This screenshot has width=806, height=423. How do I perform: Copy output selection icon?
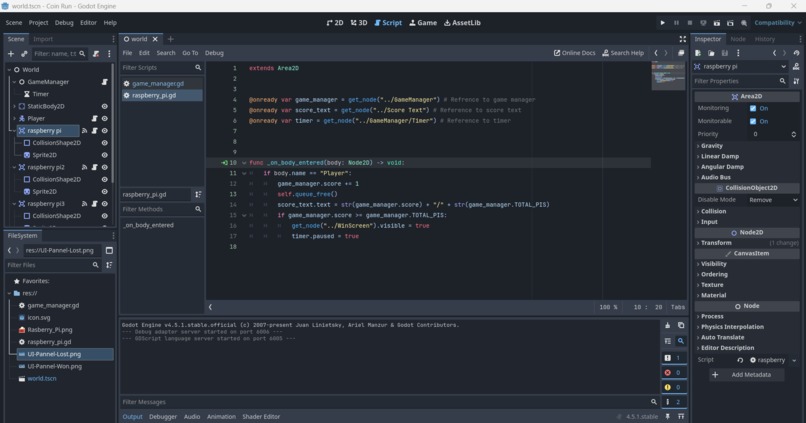point(681,325)
